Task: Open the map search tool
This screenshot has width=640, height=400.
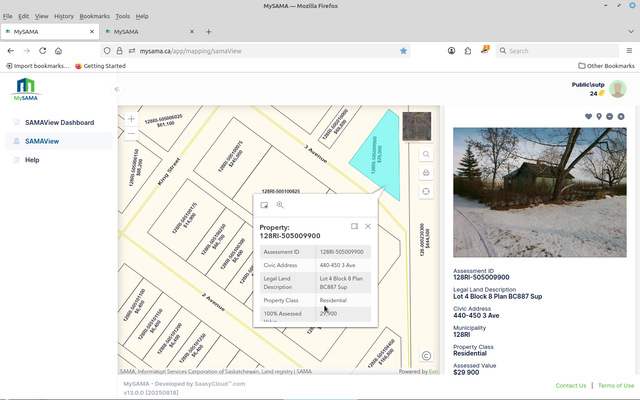Action: pos(426,154)
